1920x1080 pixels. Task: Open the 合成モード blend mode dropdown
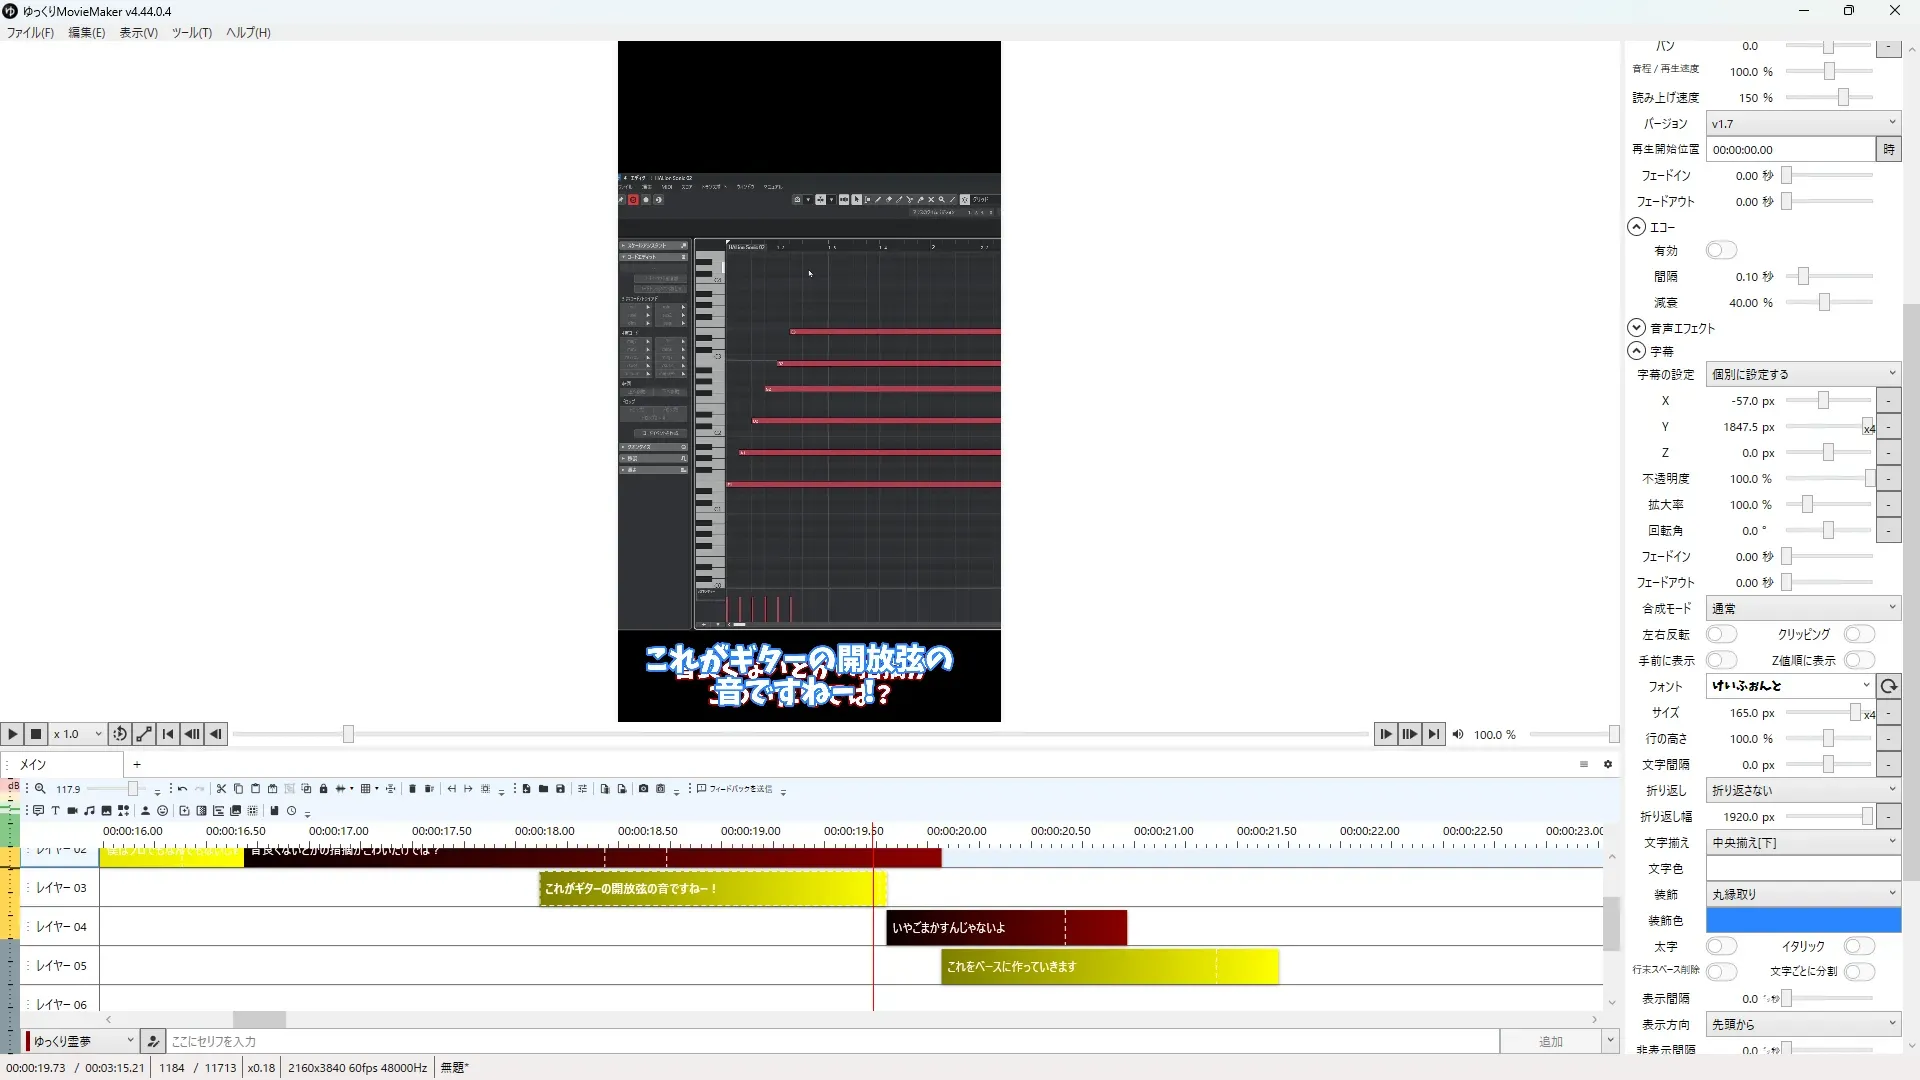tap(1802, 608)
